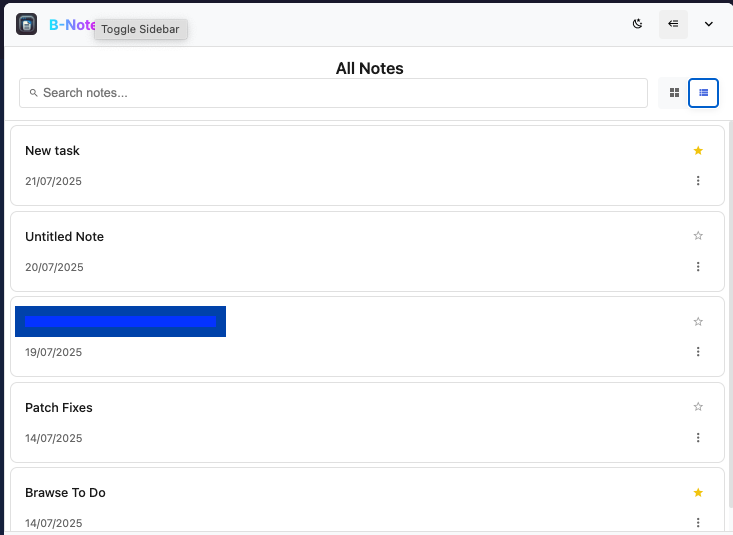This screenshot has width=733, height=535.
Task: Open three-dot menu for 19/07/2025 note
Action: 698,352
